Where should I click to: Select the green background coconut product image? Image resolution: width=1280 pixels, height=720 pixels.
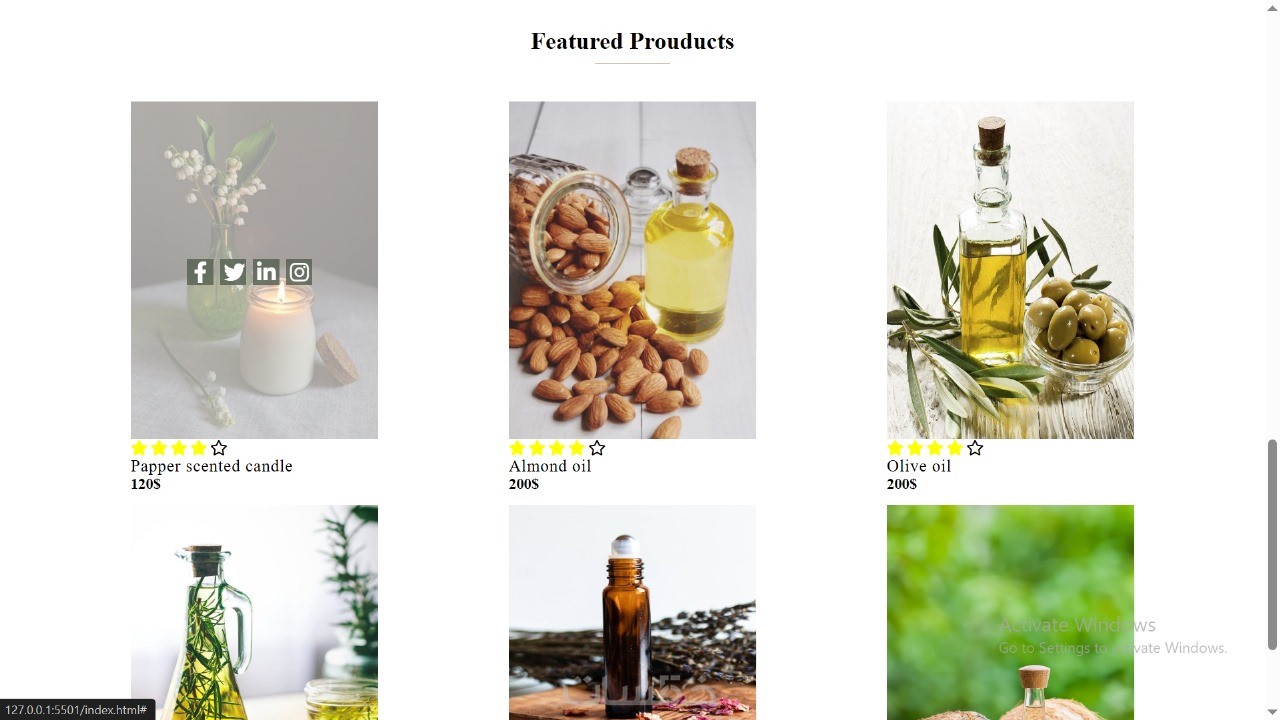coord(1010,612)
